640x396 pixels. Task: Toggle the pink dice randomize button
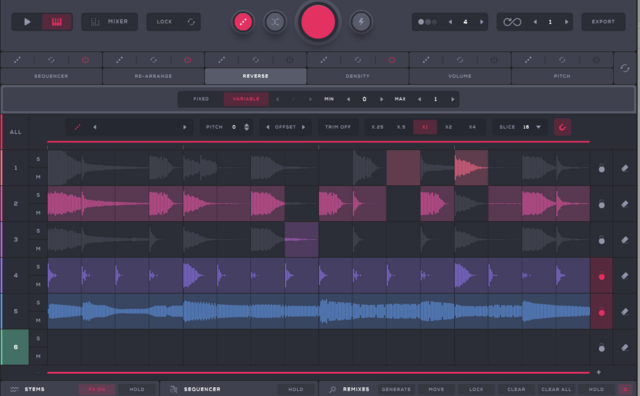point(243,22)
